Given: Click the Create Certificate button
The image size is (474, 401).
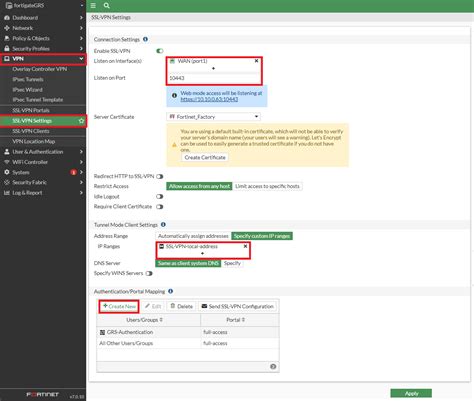Looking at the screenshot, I should coord(205,157).
